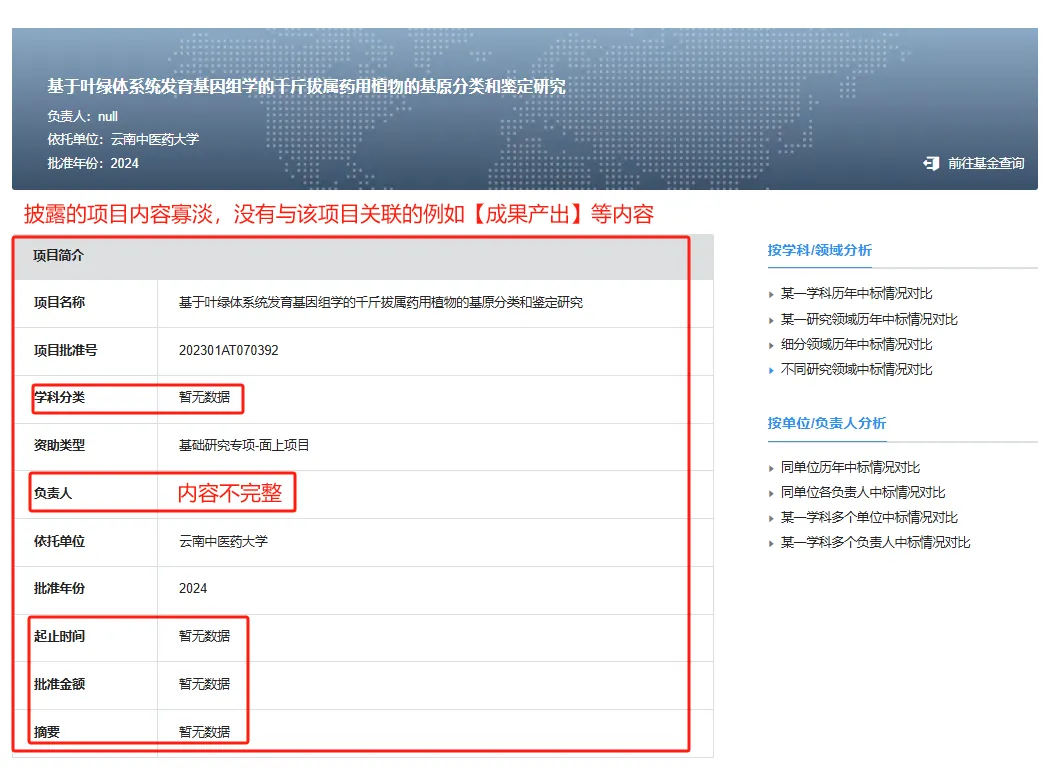Open 同单位各负责人中标情况对比 analysis

(x=863, y=492)
